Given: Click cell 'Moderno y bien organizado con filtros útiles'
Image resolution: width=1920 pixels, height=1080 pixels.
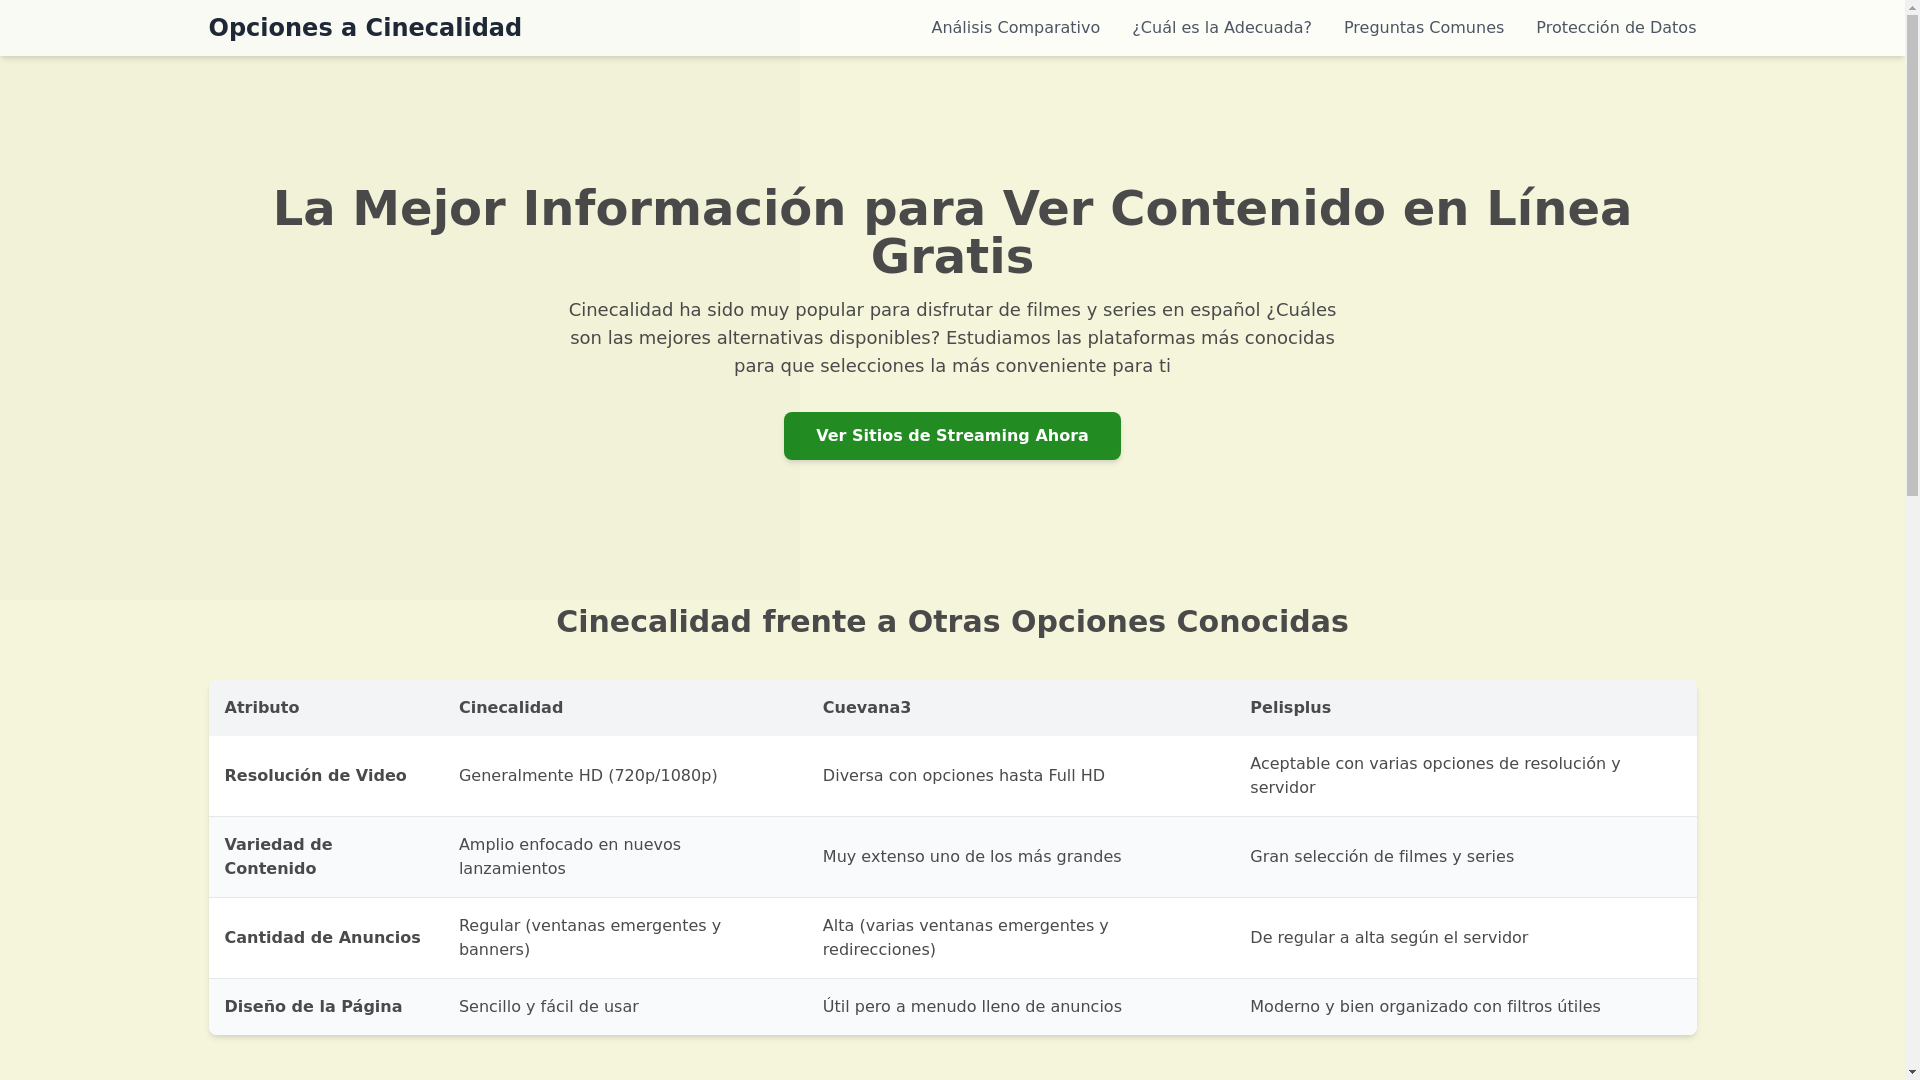Looking at the screenshot, I should [x=1465, y=1007].
